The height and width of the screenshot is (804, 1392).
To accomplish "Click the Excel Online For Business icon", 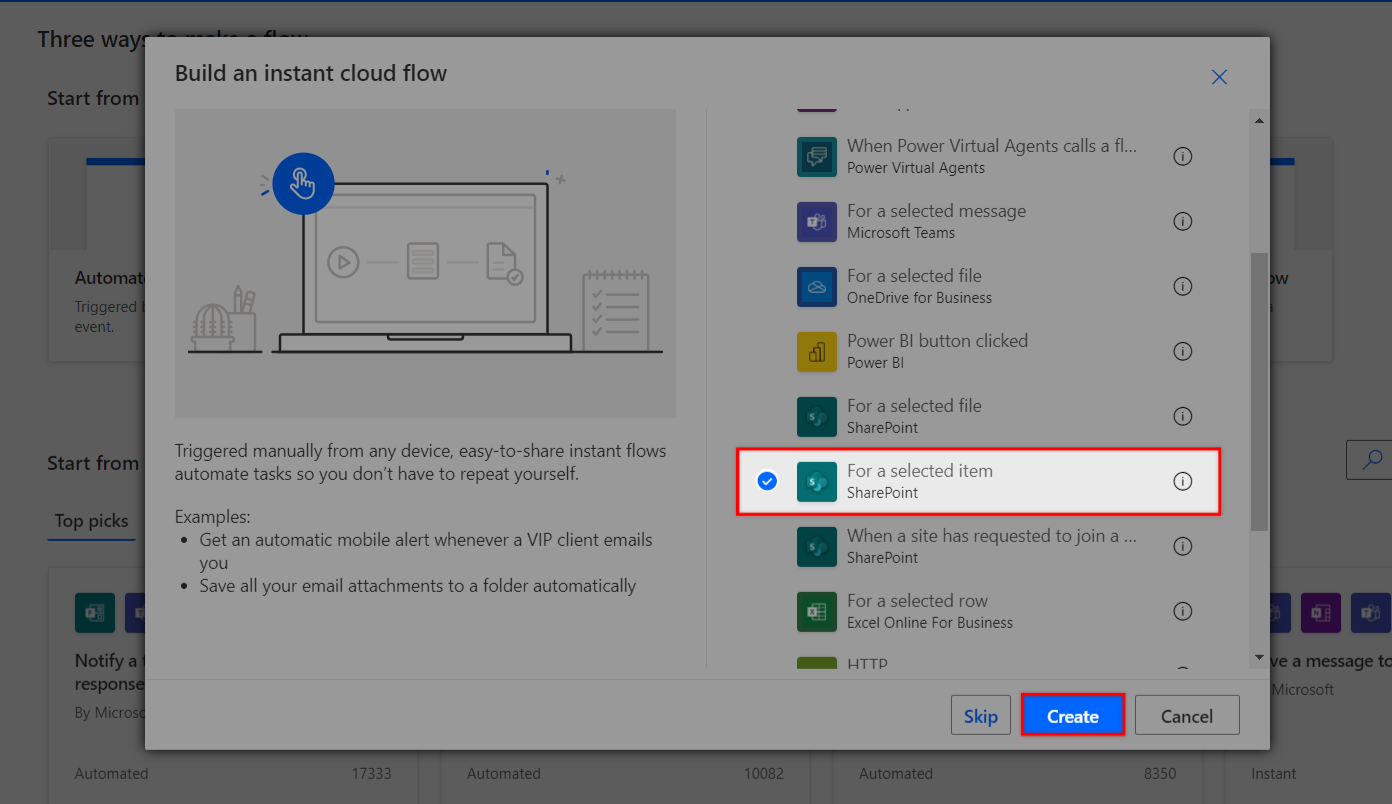I will (x=816, y=612).
